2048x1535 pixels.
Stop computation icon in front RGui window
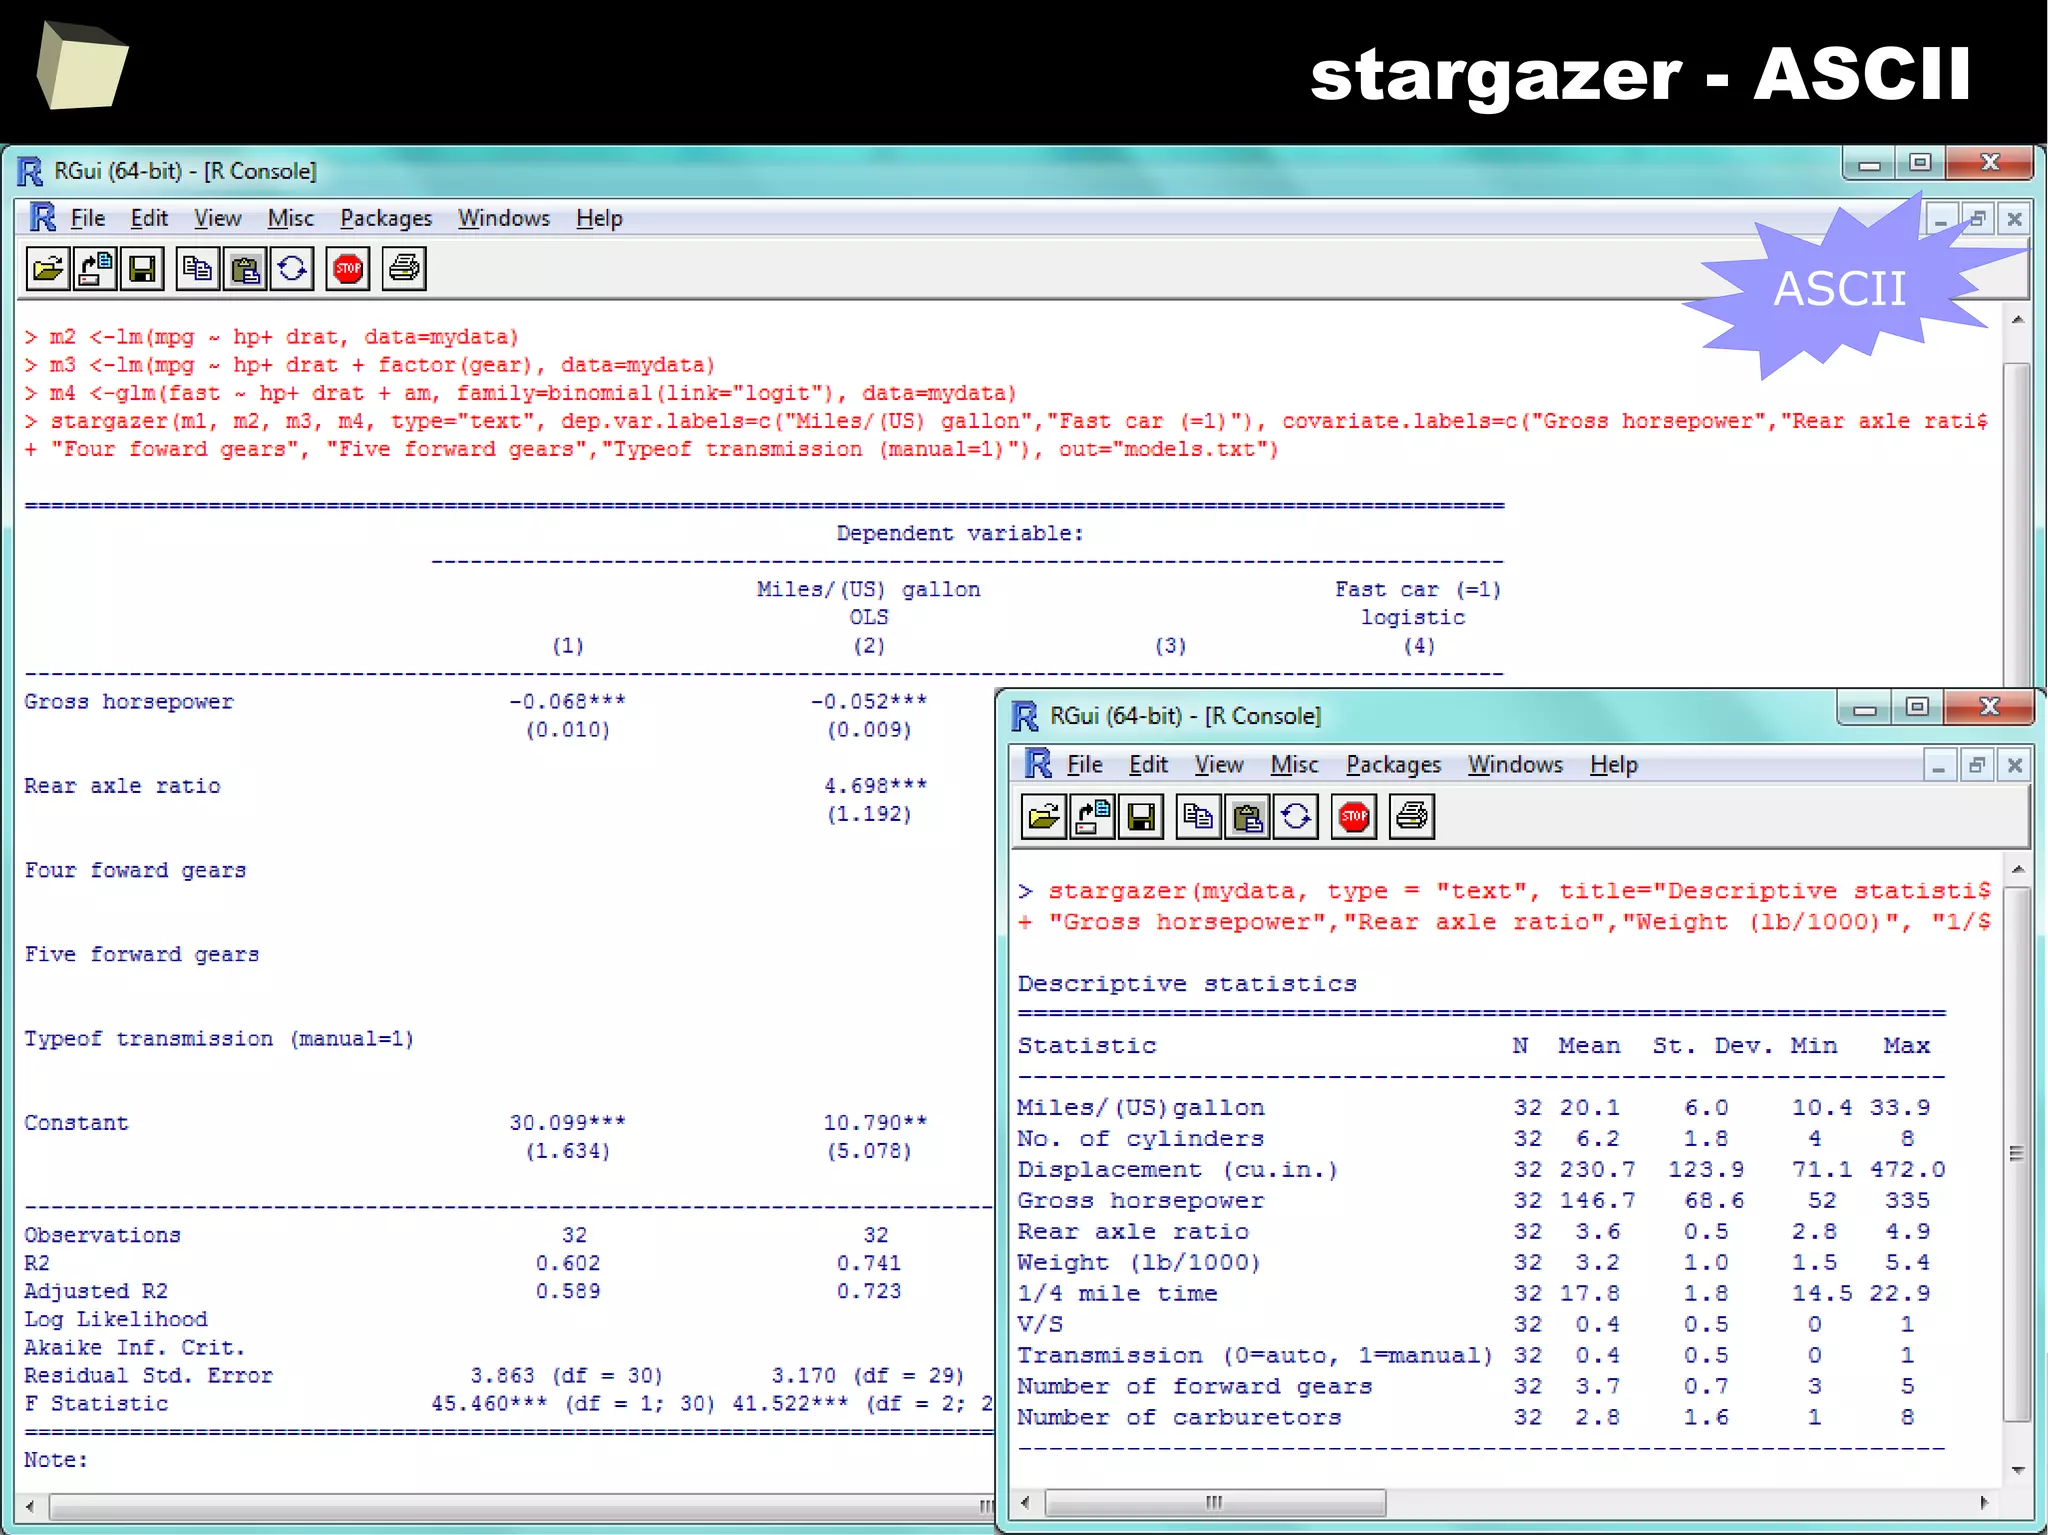click(1354, 817)
